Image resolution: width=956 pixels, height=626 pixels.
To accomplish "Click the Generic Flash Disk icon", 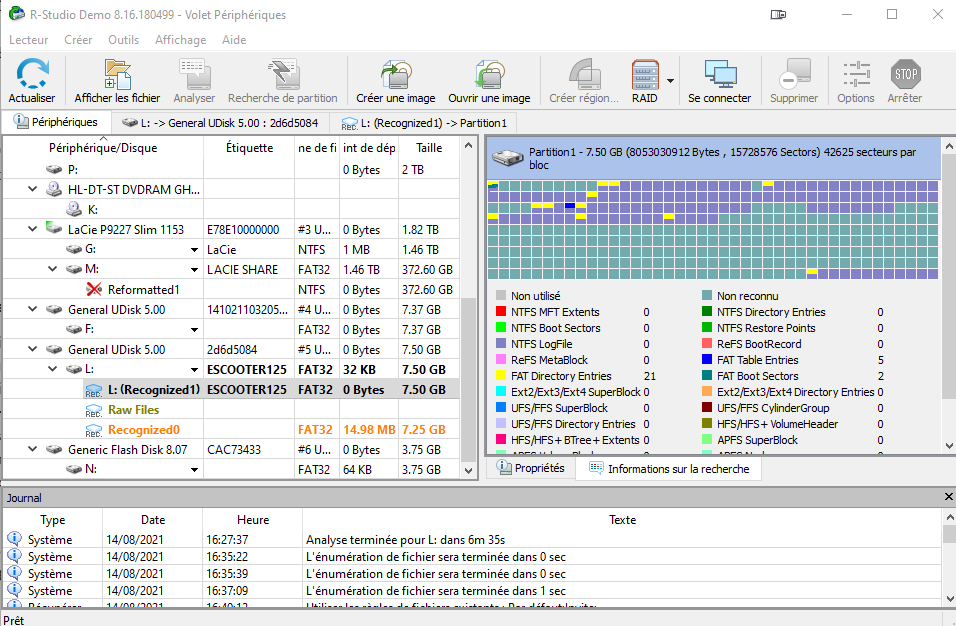I will click(x=54, y=449).
